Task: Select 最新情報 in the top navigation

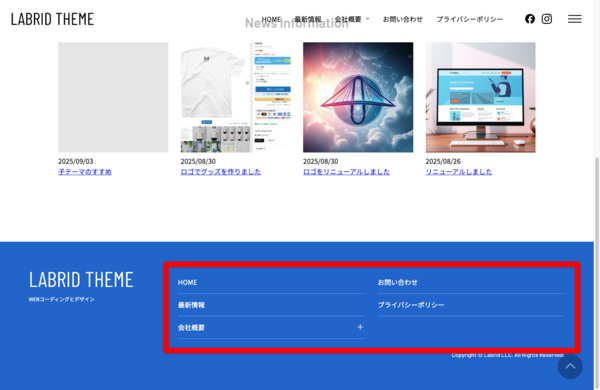Action: tap(308, 19)
